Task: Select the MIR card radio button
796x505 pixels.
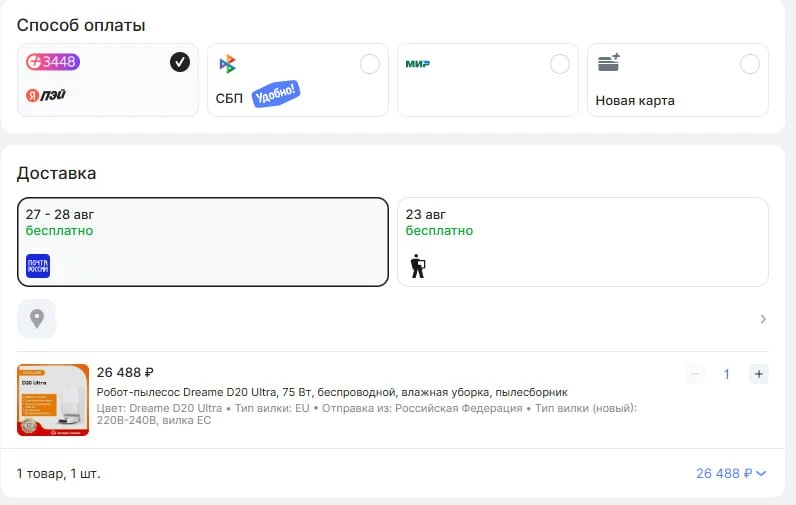Action: pos(559,64)
